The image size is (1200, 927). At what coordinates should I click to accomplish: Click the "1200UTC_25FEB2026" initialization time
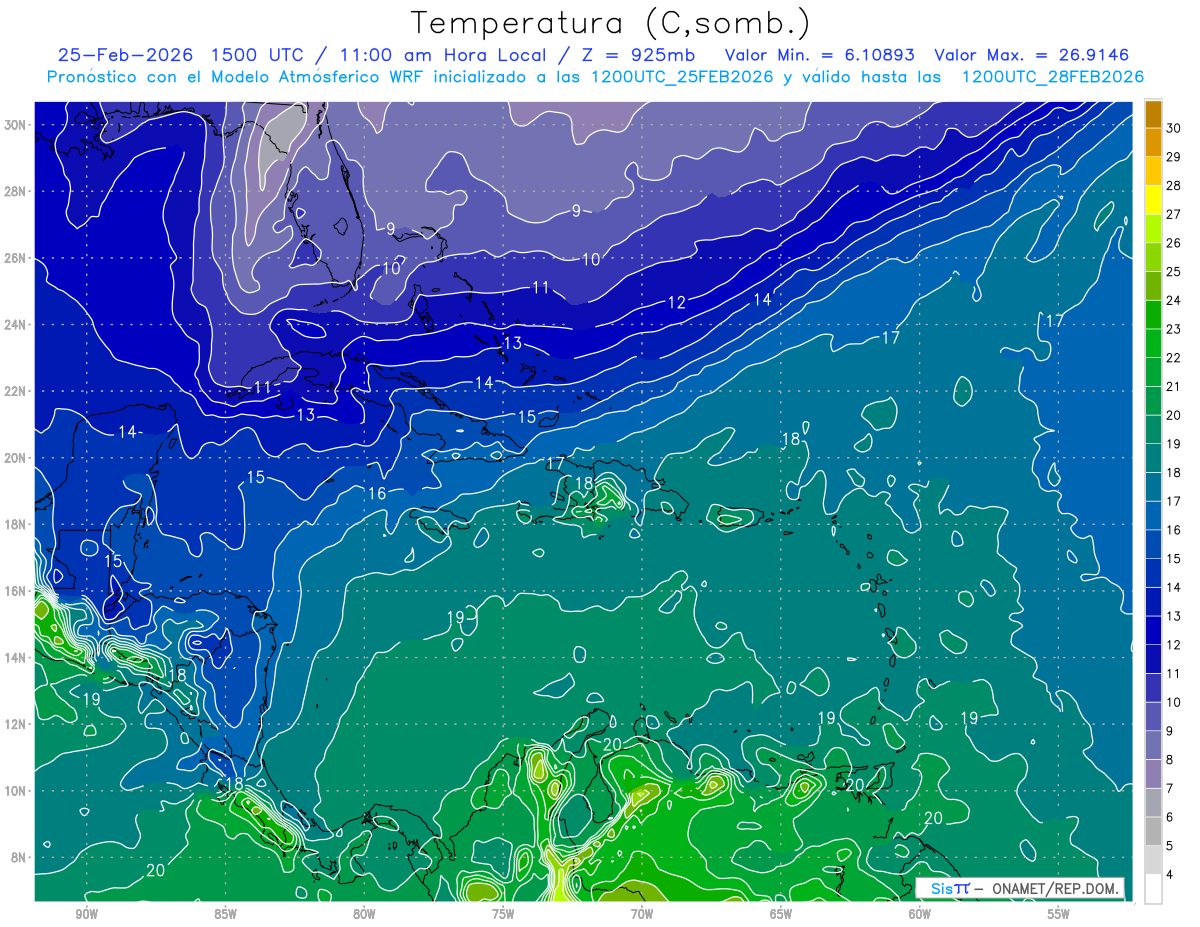tap(683, 77)
